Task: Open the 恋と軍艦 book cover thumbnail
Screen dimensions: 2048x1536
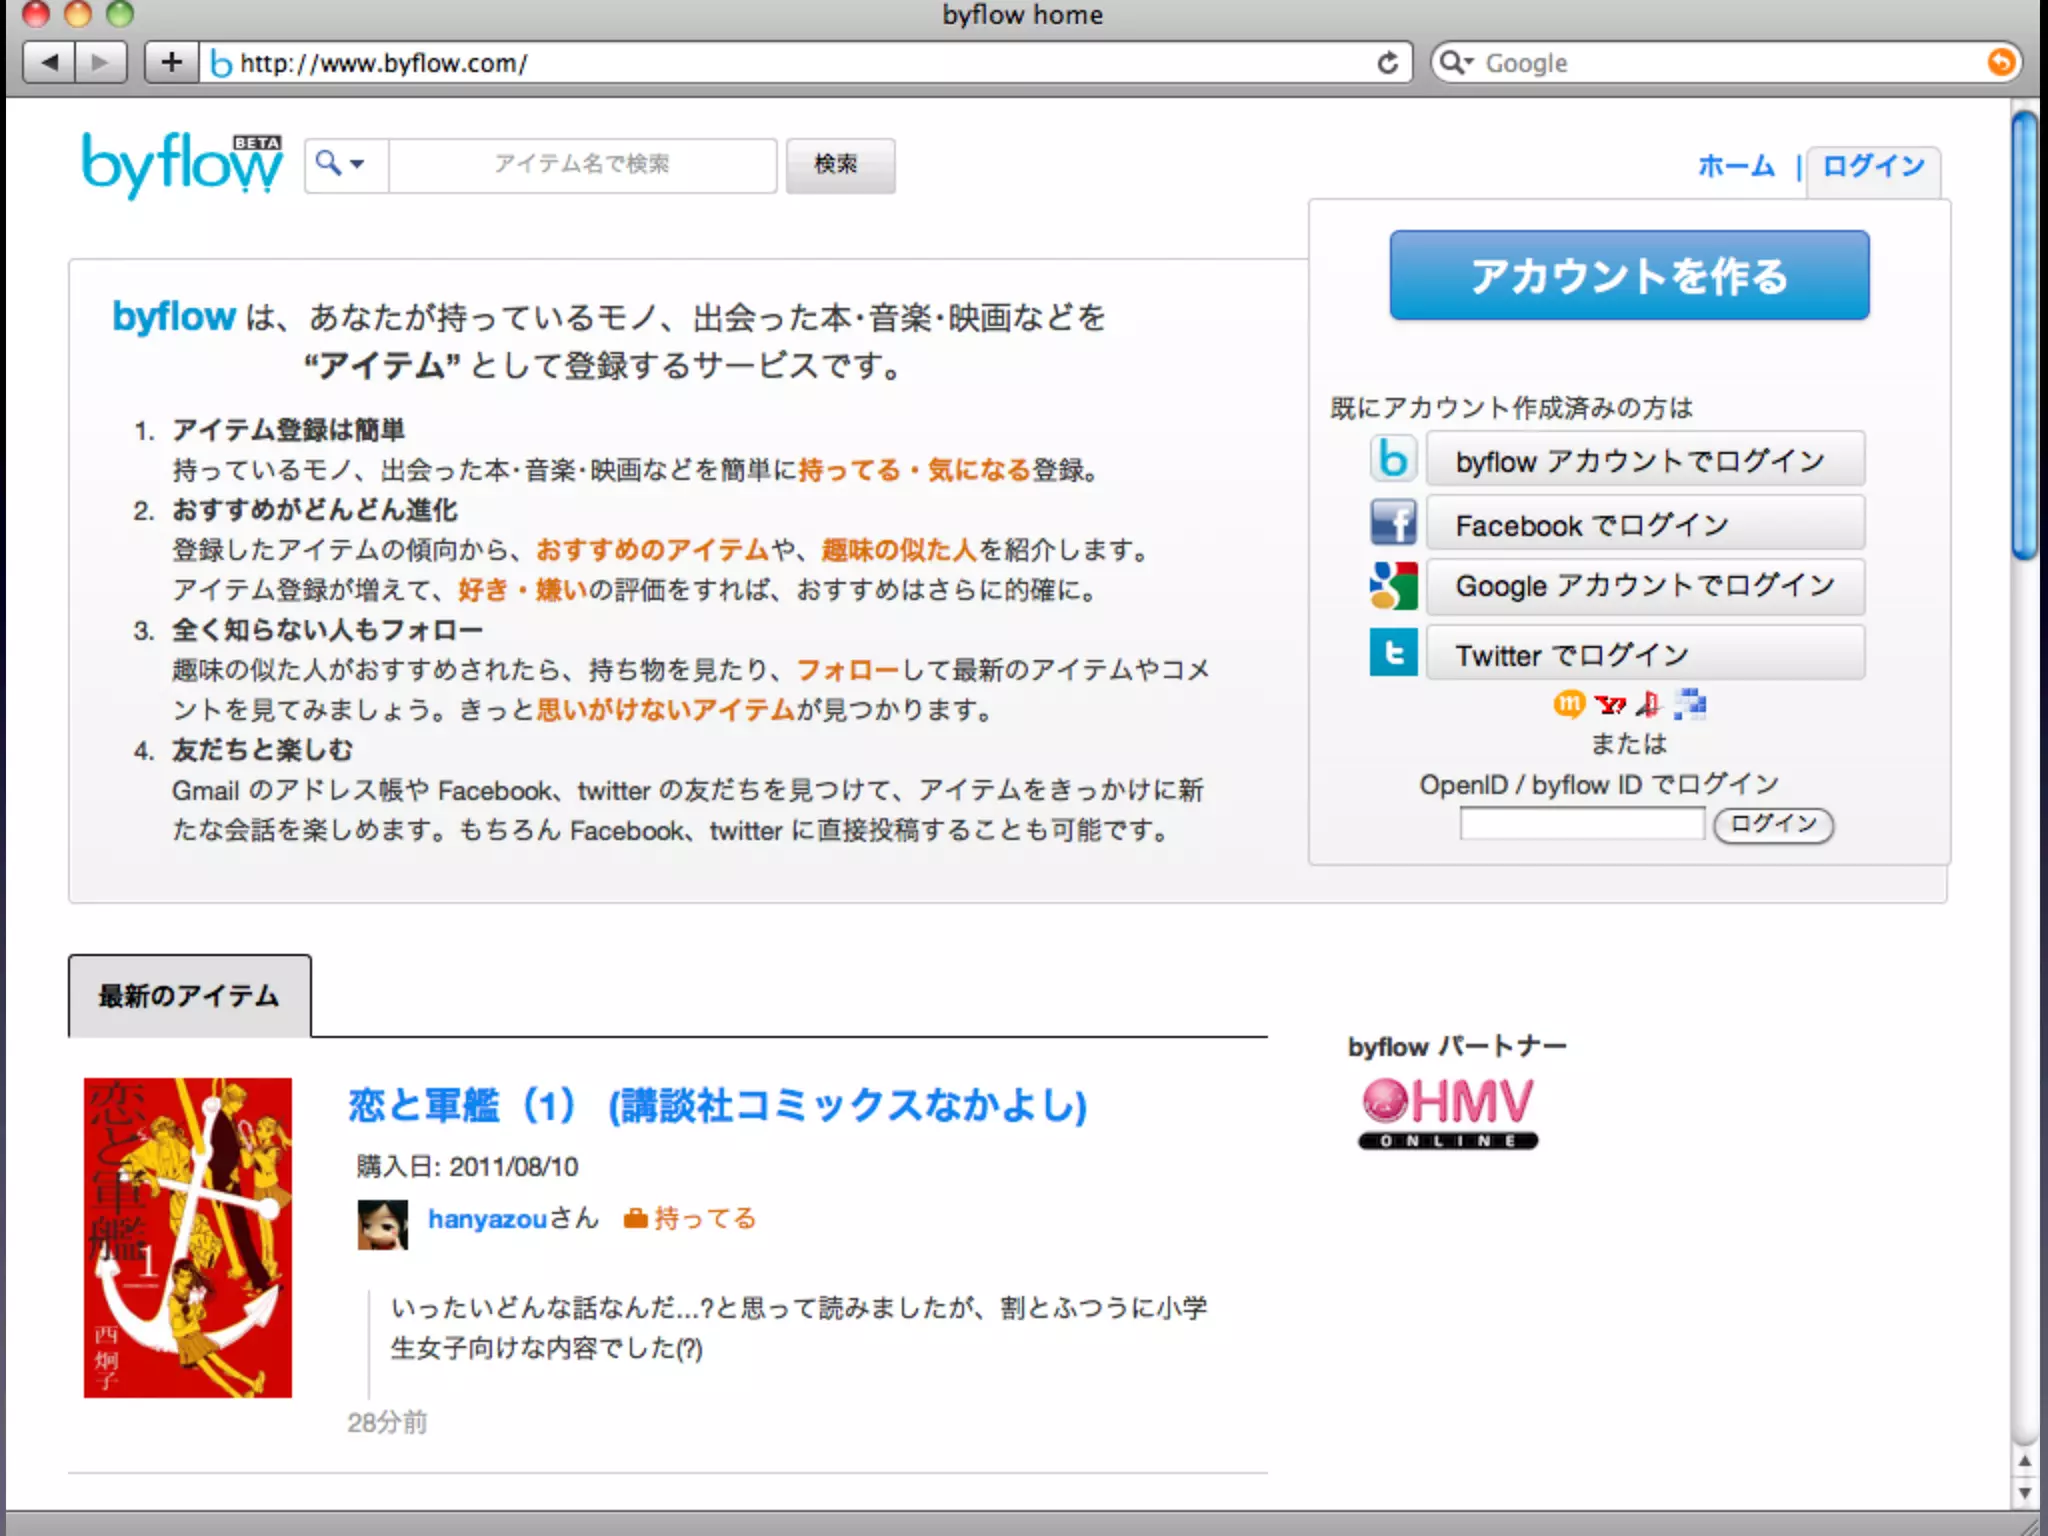Action: (188, 1237)
